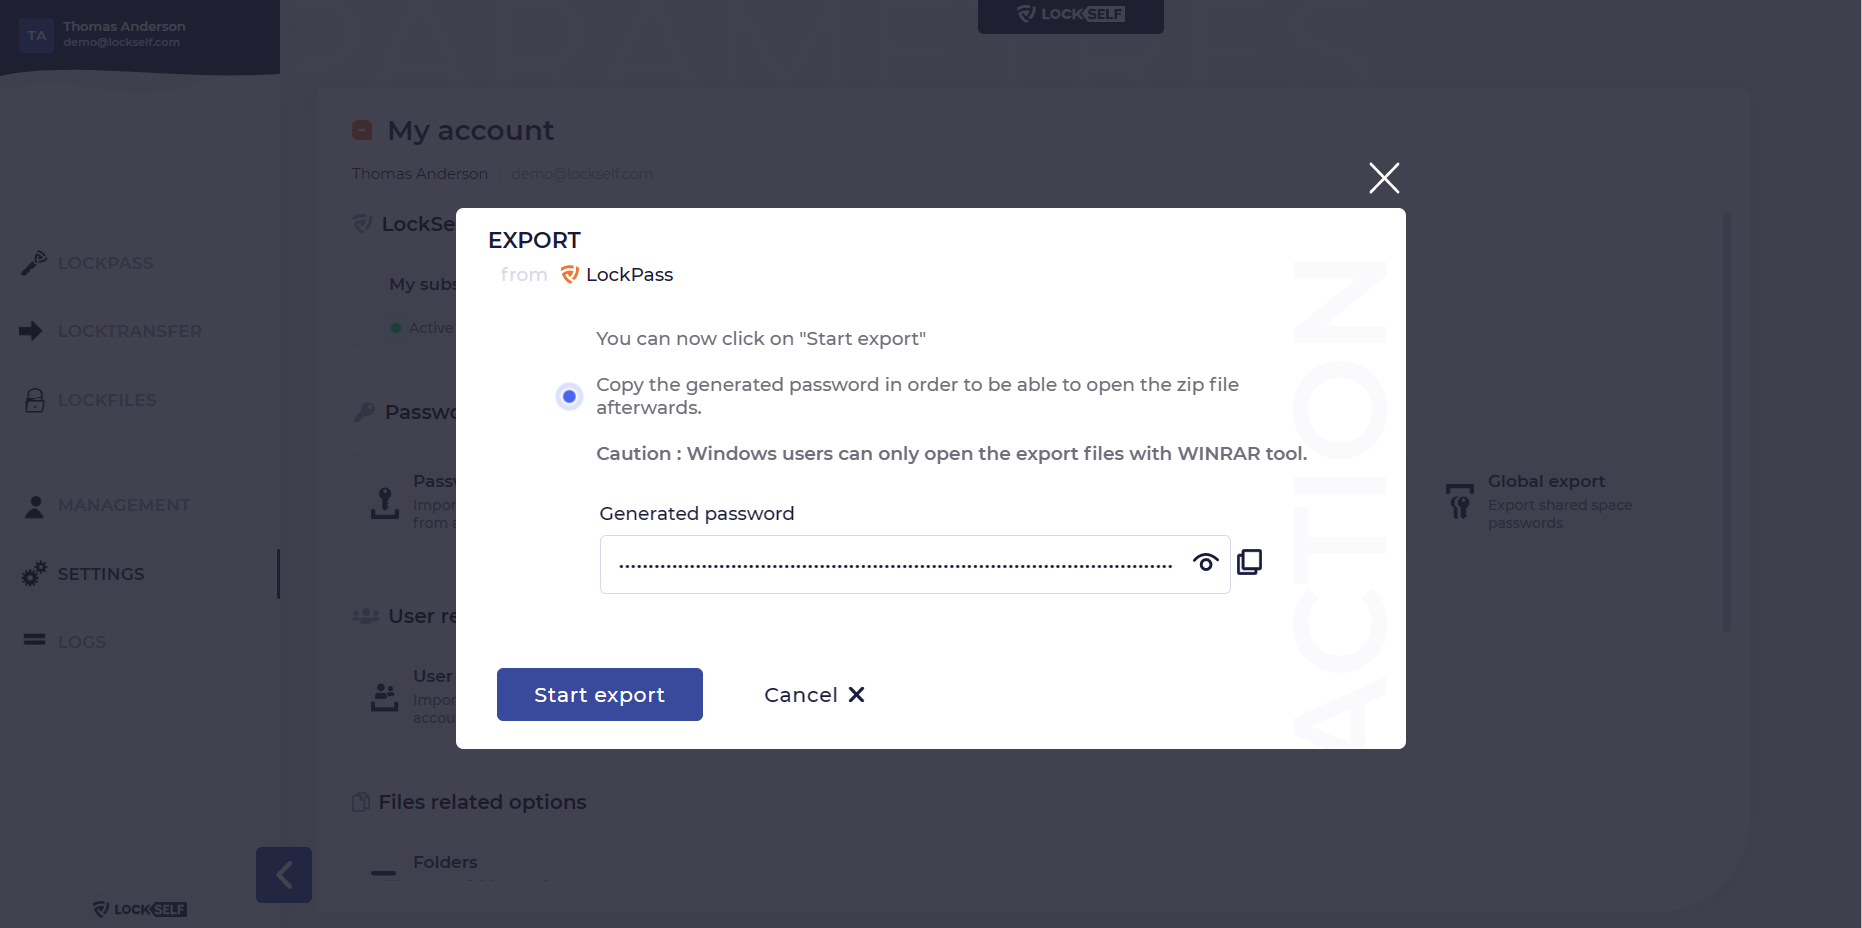Collapse the sidebar with the chevron arrow

[x=283, y=874]
